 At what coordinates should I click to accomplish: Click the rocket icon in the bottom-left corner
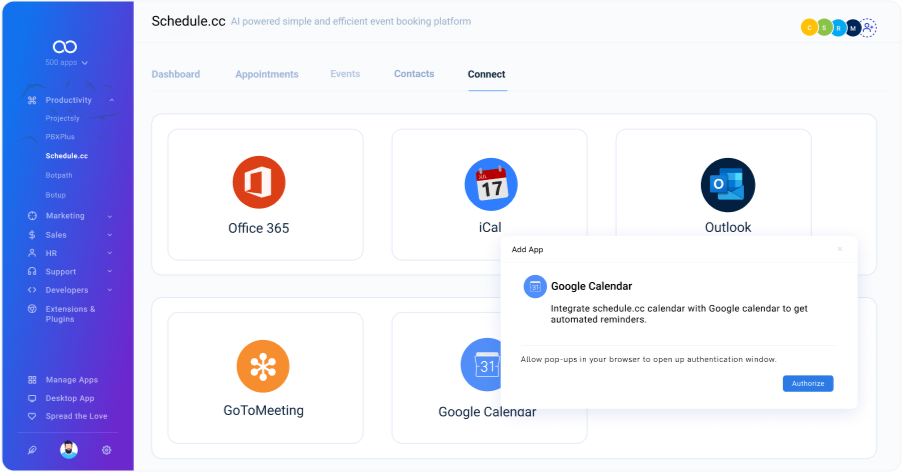tap(32, 450)
